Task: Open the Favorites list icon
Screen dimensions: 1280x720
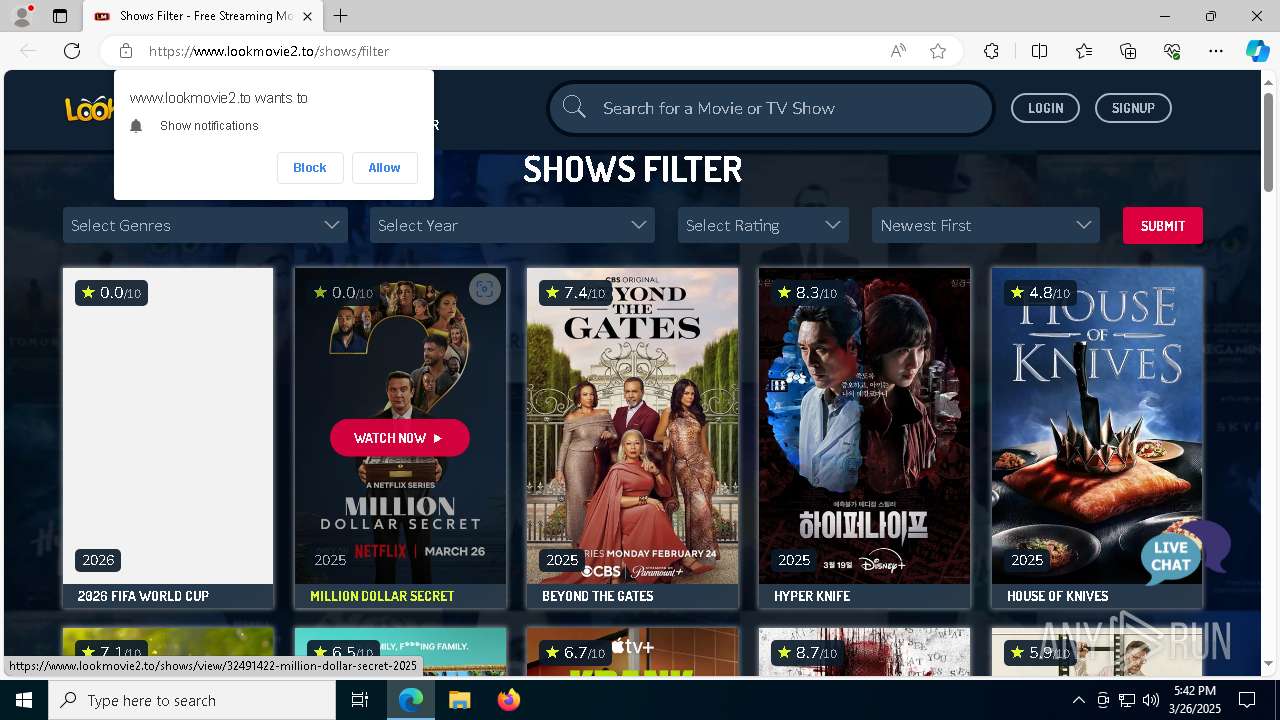Action: [1084, 51]
